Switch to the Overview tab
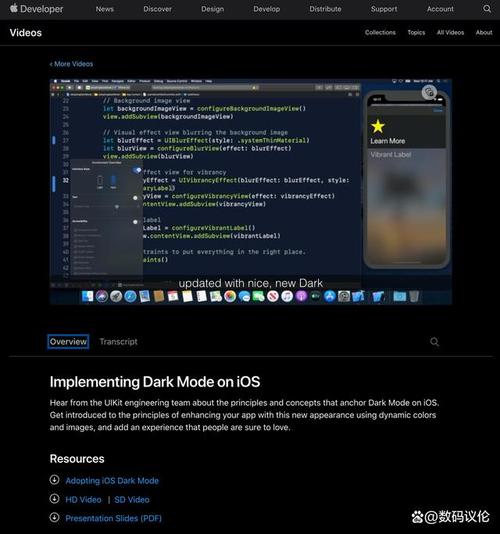The width and height of the screenshot is (500, 534). 68,342
